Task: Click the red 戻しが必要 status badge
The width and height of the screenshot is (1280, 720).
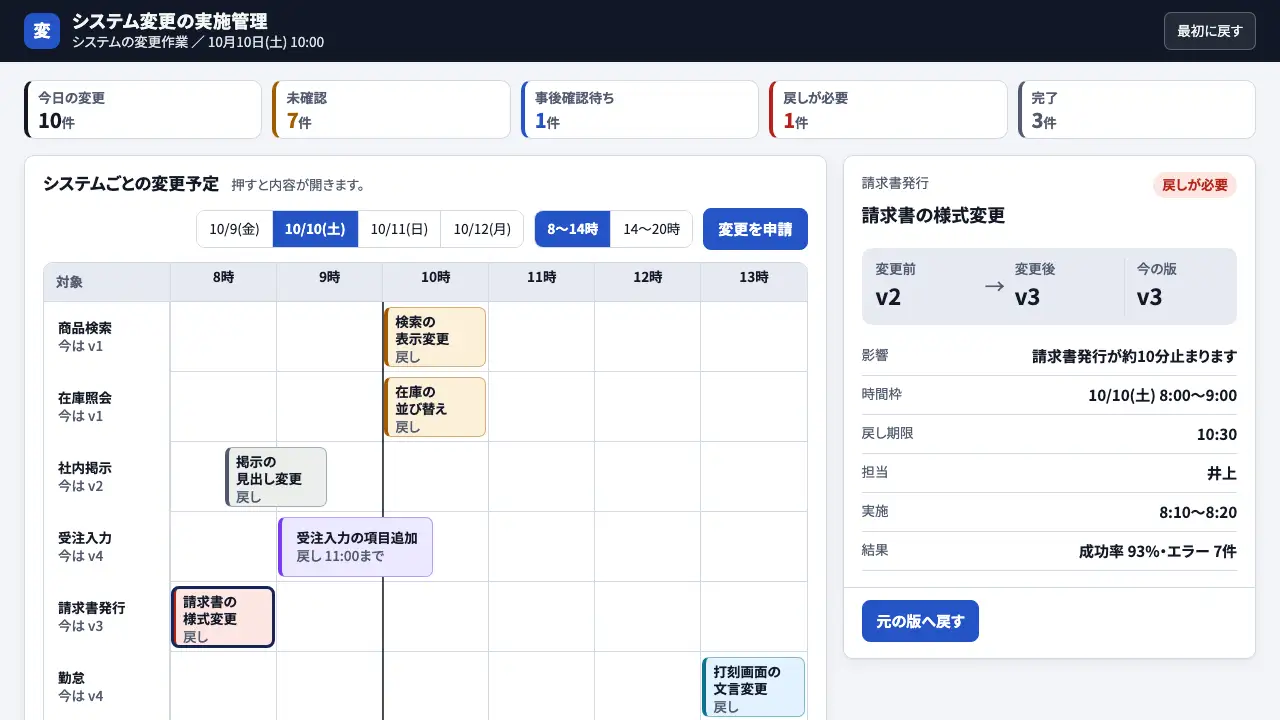Action: pyautogui.click(x=1195, y=185)
